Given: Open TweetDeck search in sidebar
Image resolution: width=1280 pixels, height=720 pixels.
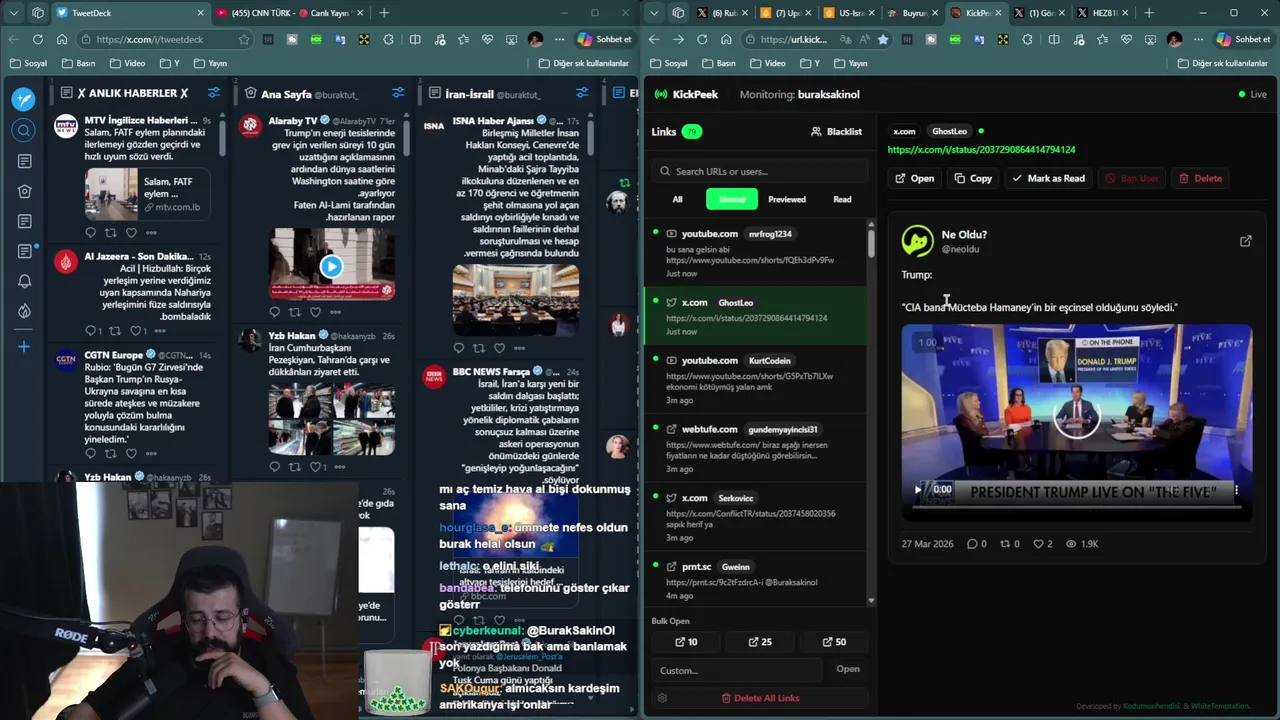Looking at the screenshot, I should coord(24,130).
